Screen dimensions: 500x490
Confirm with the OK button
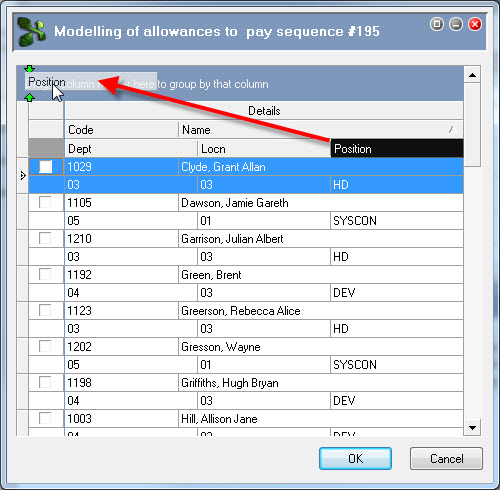[x=355, y=459]
